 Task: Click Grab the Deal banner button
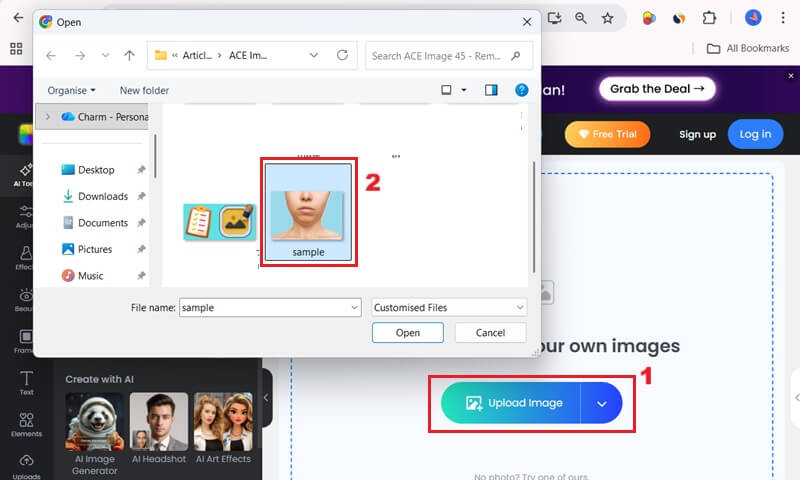[x=657, y=89]
